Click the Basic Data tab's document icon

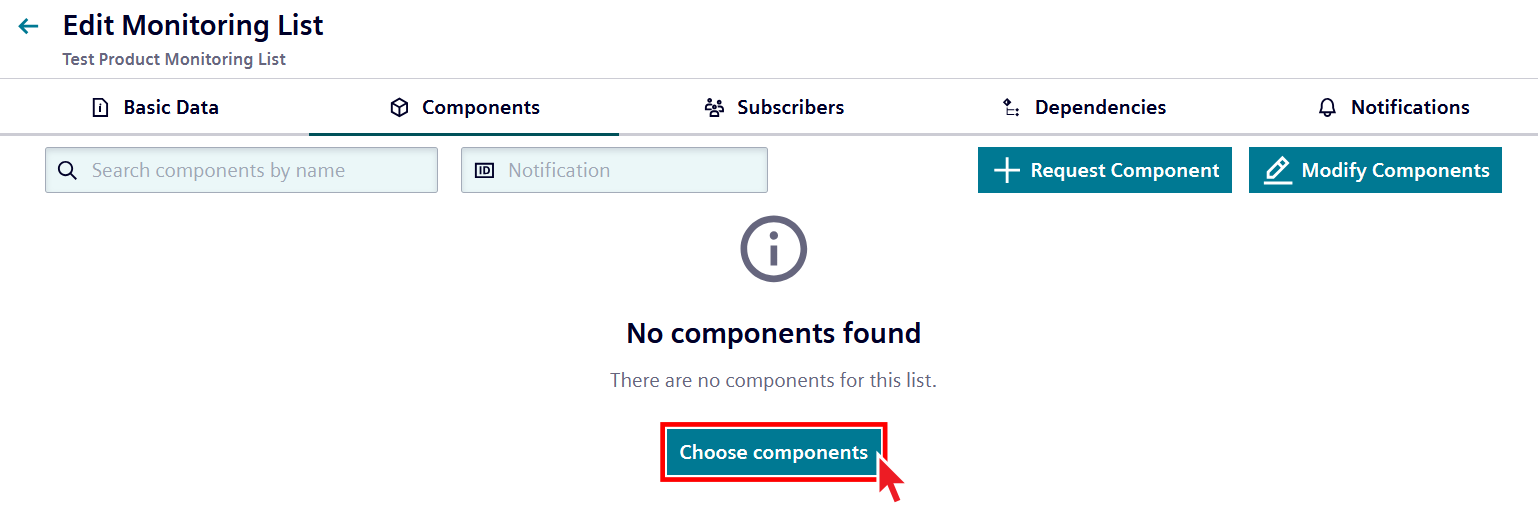click(x=100, y=108)
